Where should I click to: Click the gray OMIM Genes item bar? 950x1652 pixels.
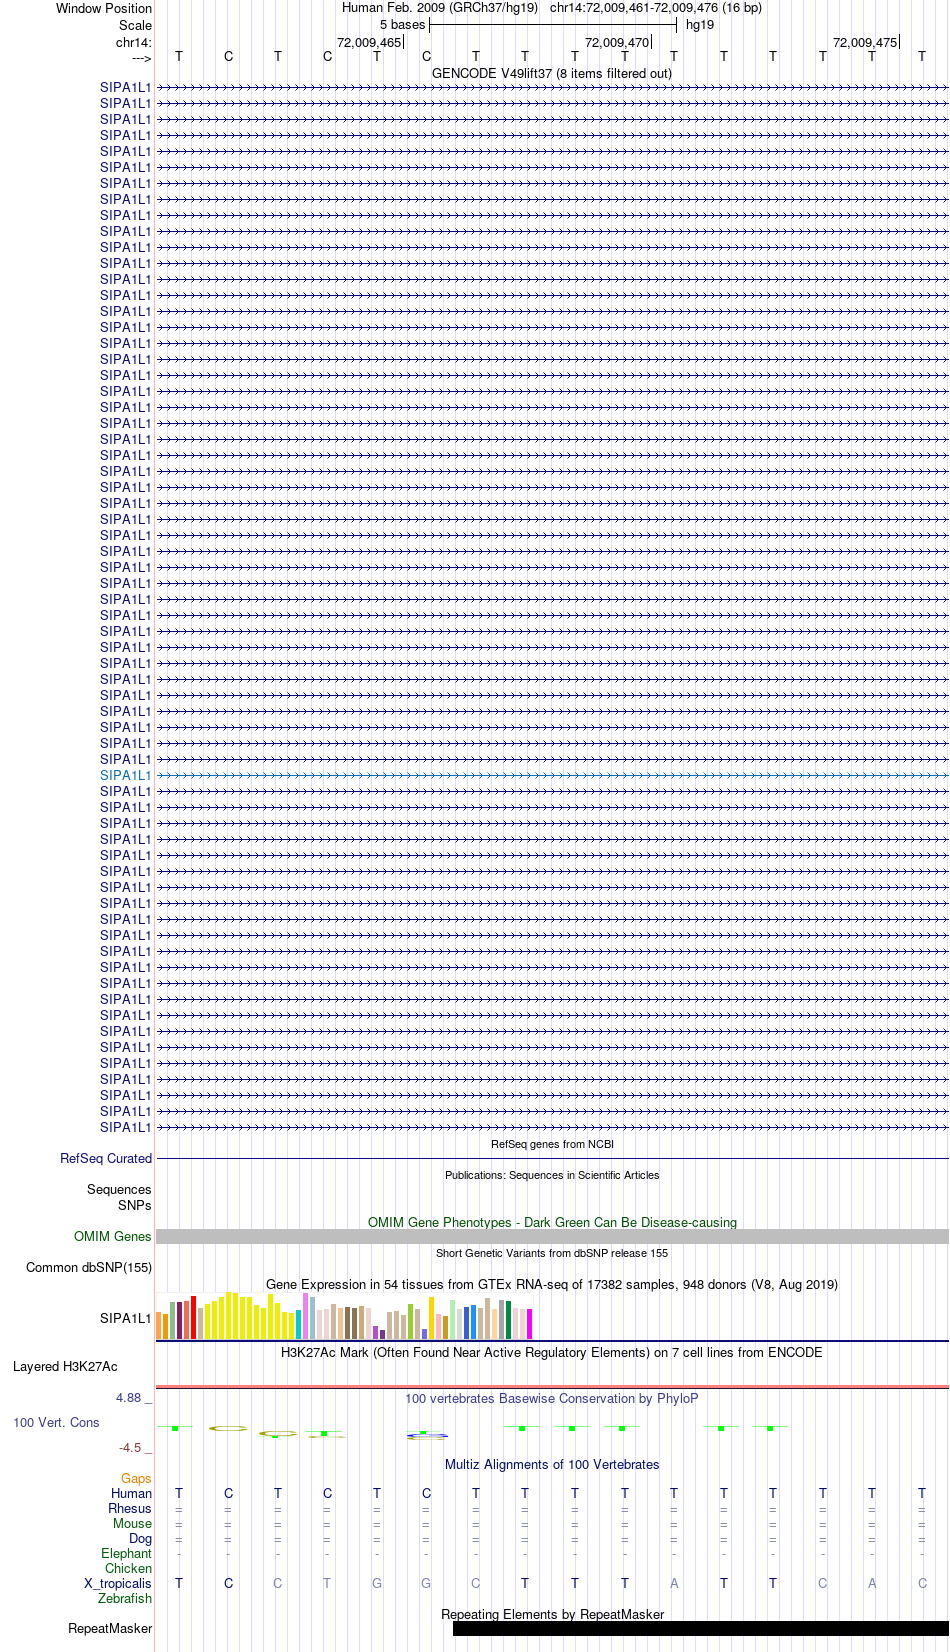[552, 1237]
